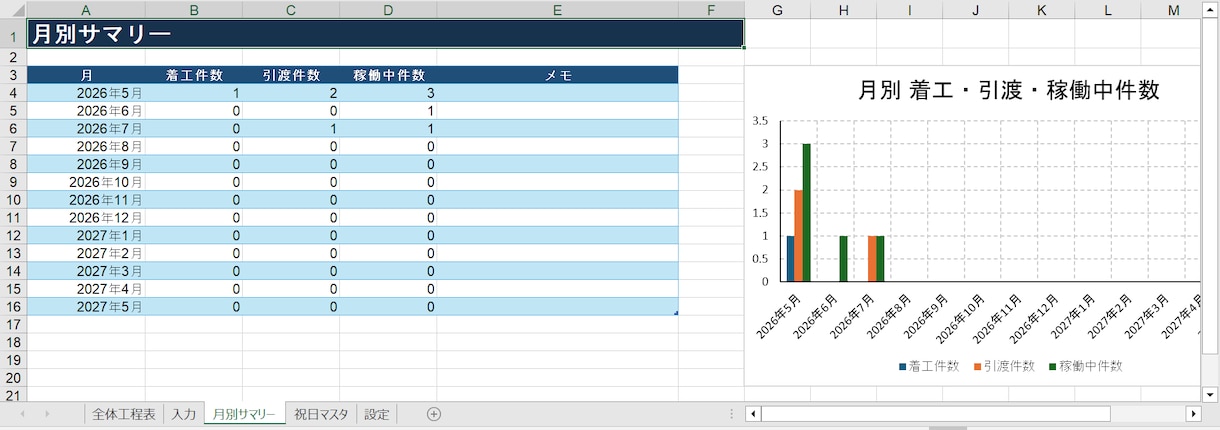Click the 引渡件数 table header cell
Image resolution: width=1220 pixels, height=430 pixels.
click(x=291, y=75)
